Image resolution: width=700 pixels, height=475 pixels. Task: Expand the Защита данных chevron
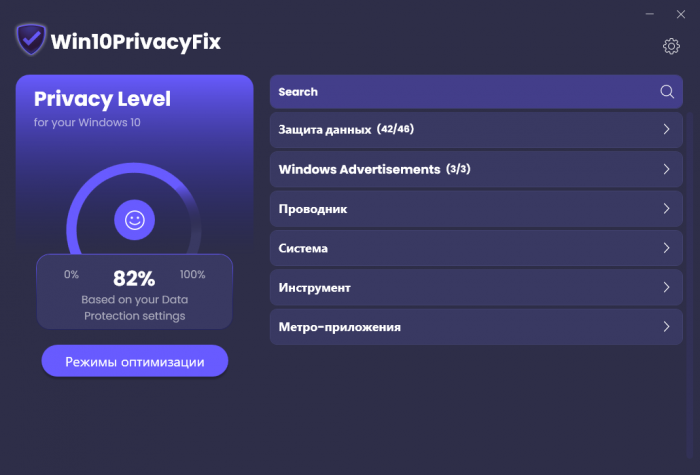pyautogui.click(x=666, y=130)
